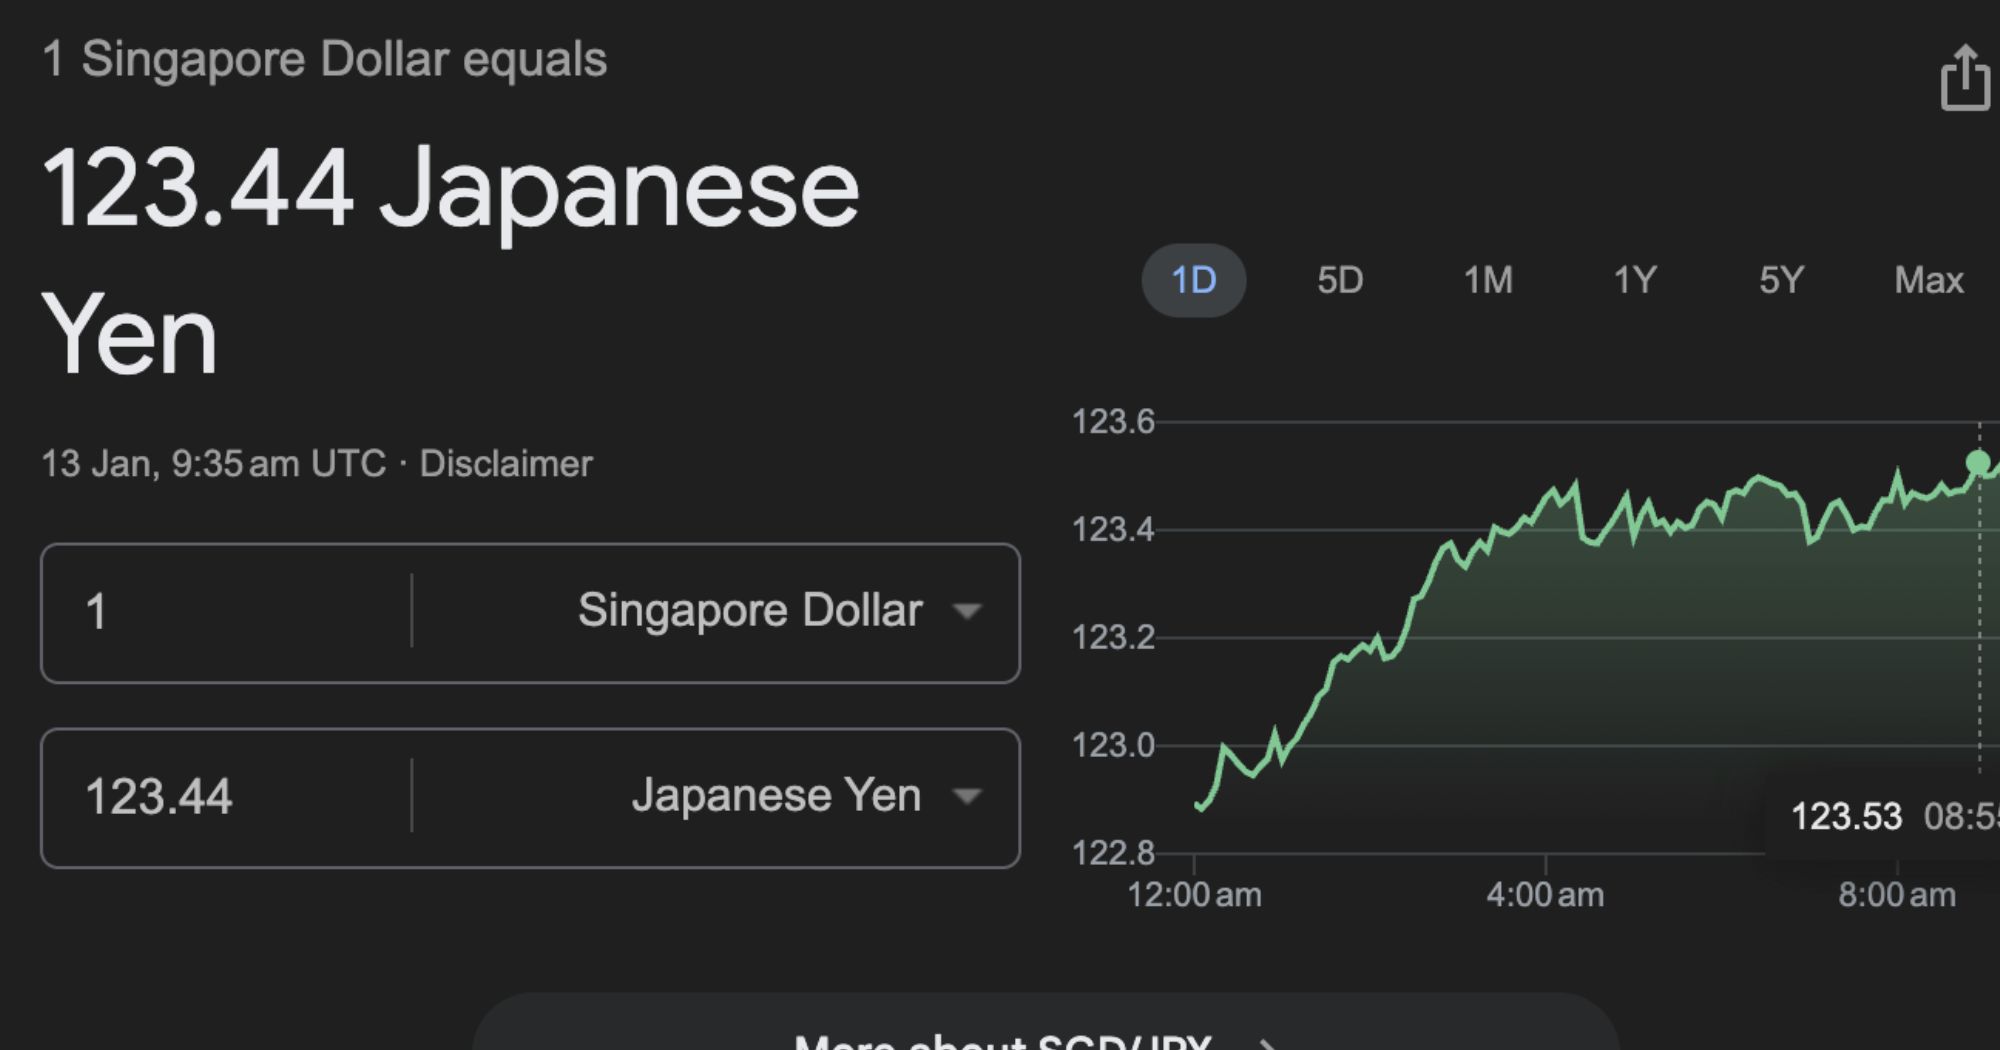Select the 5D chart range
Viewport: 2000px width, 1050px height.
[1340, 280]
